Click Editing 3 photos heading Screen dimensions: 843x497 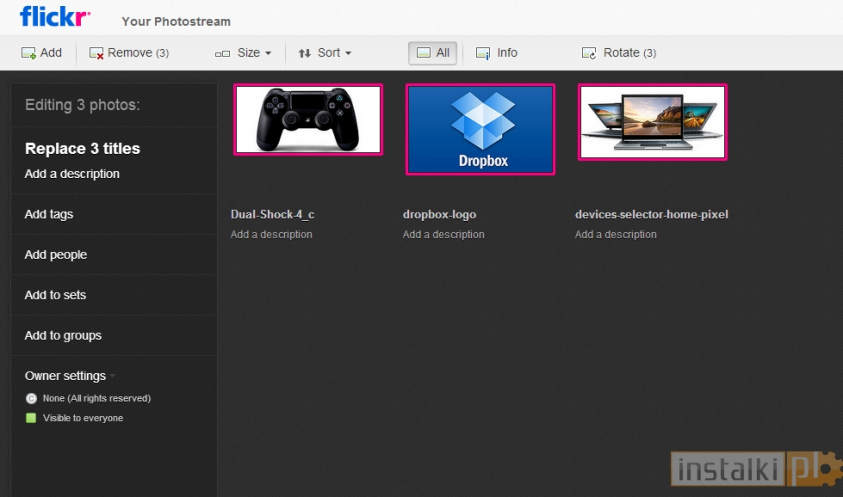click(x=82, y=105)
